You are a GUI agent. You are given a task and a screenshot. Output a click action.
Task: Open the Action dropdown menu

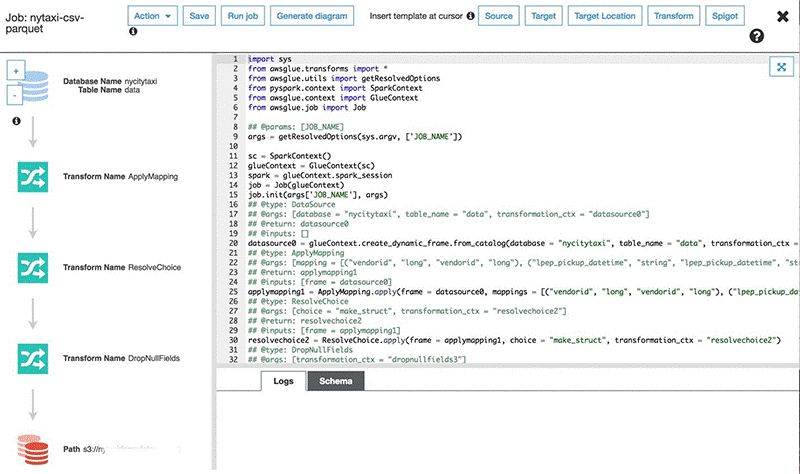(x=153, y=16)
